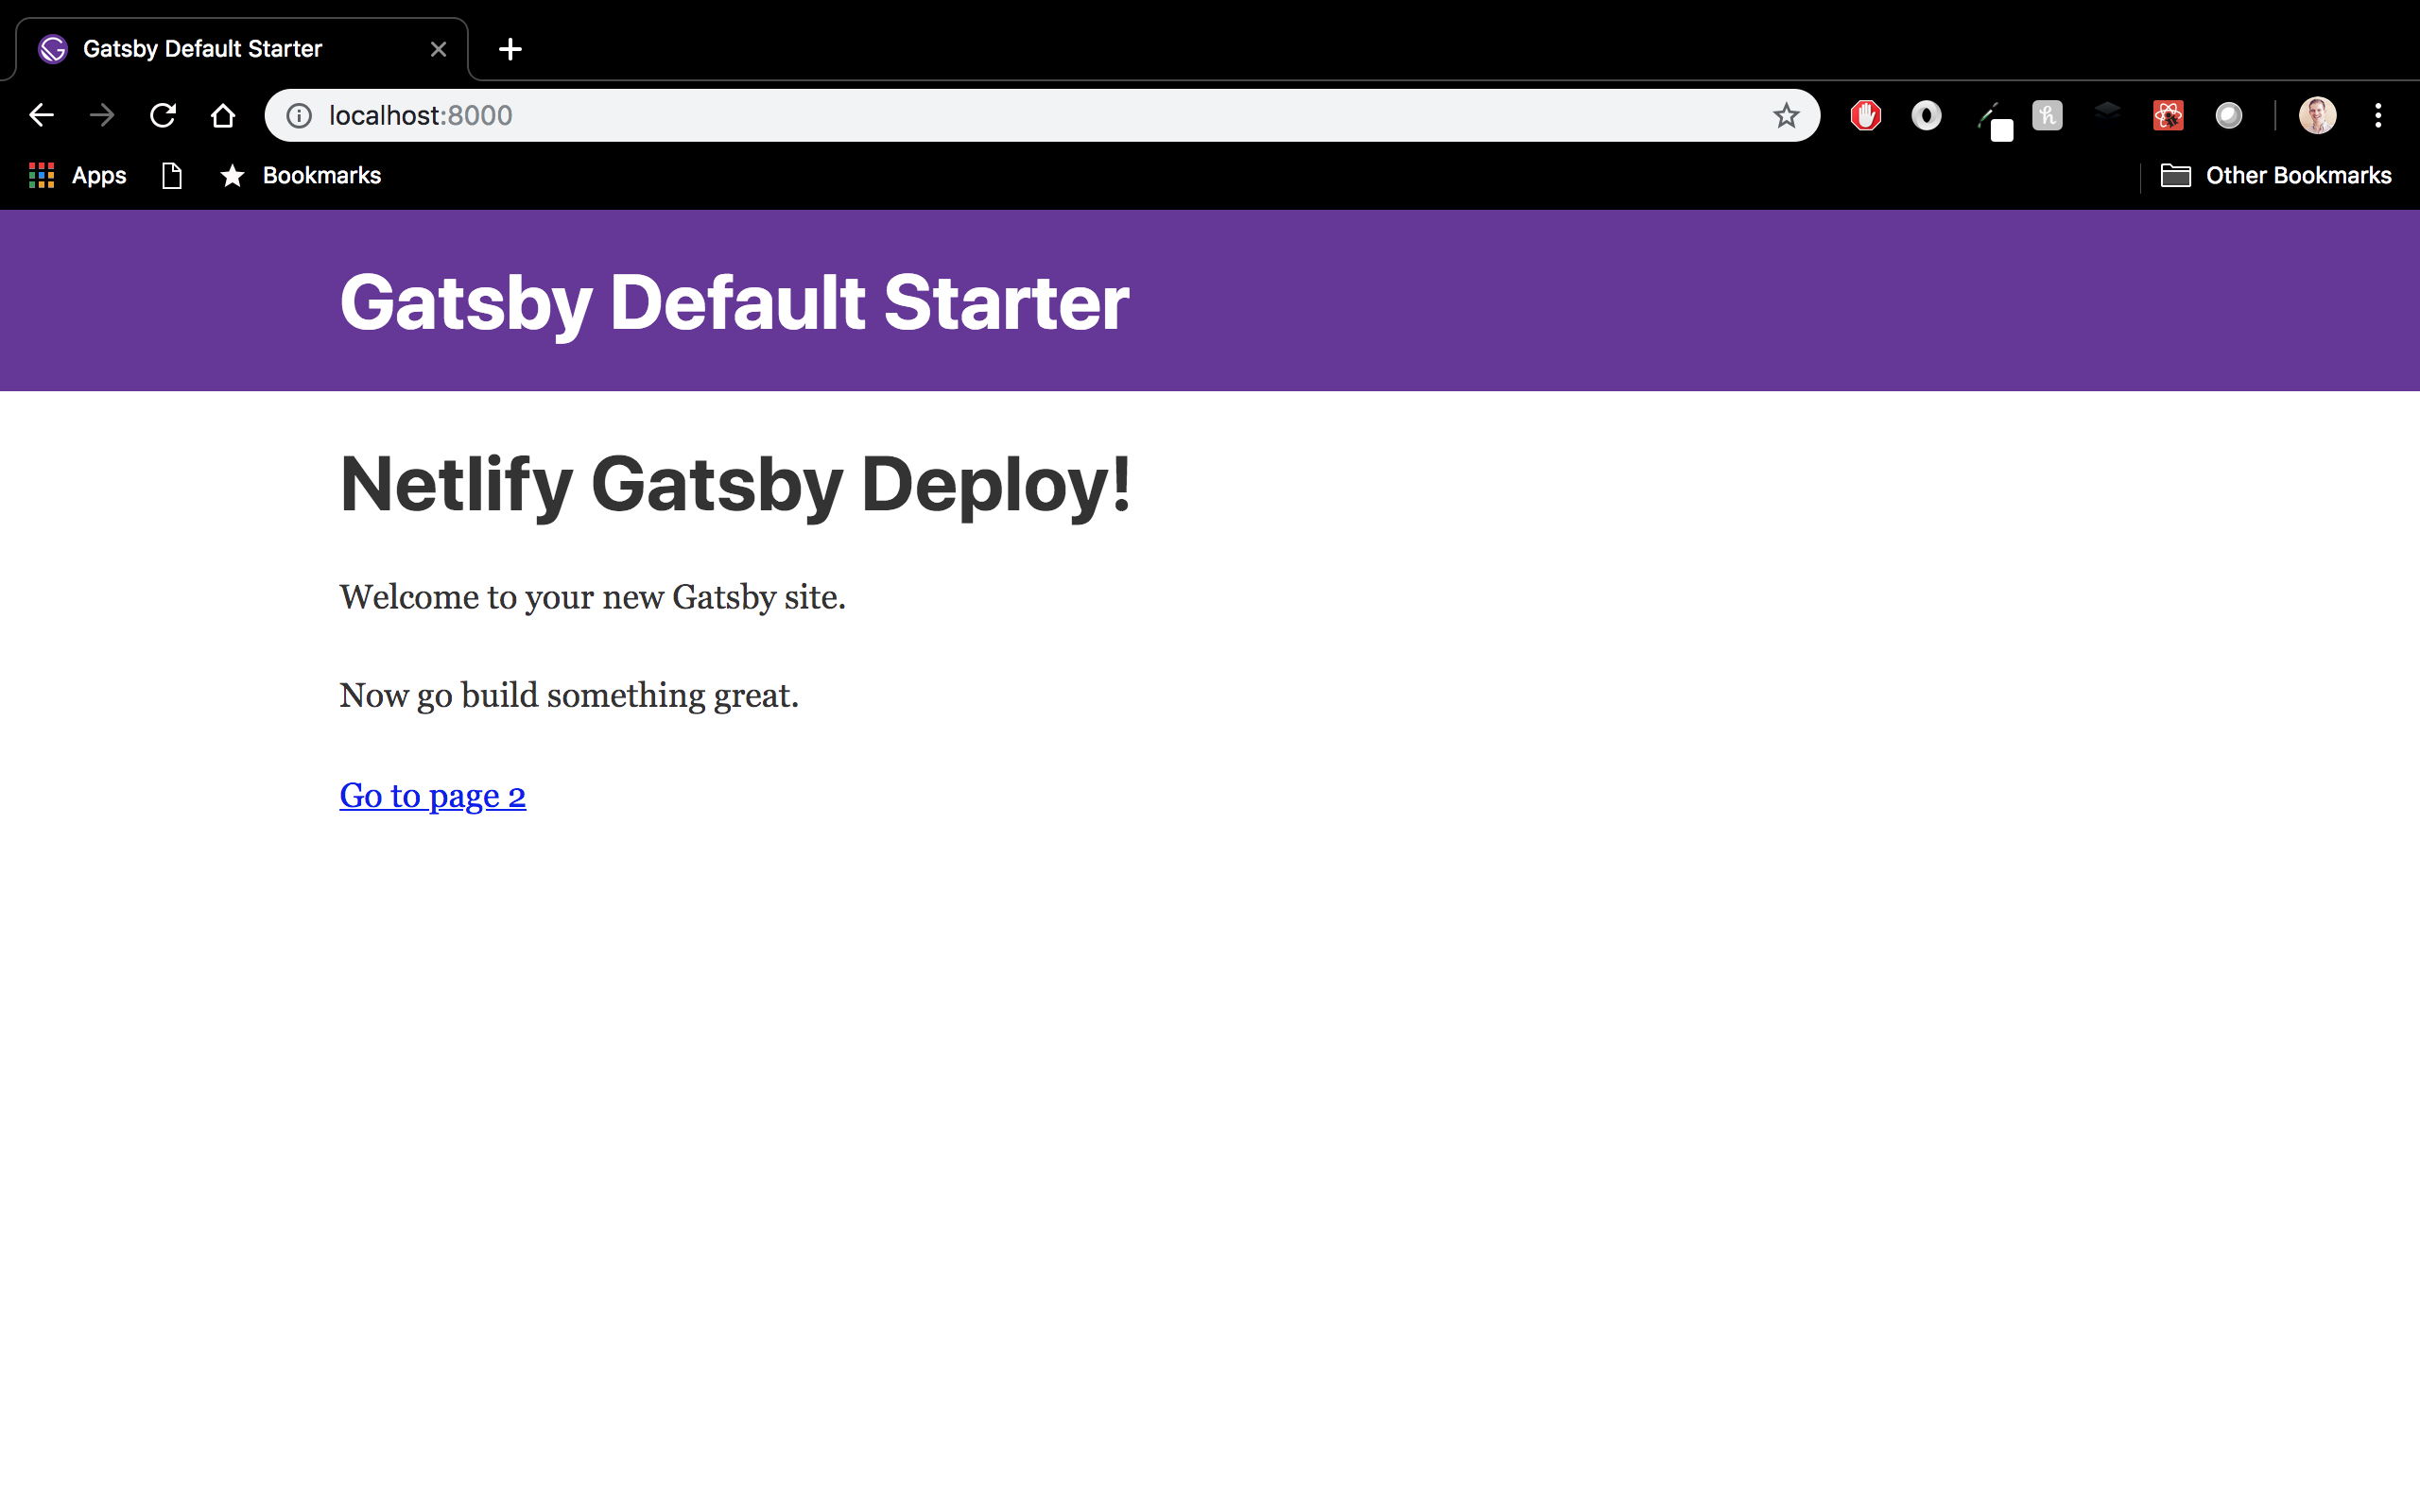Reload the localhost page
The image size is (2420, 1512).
[x=163, y=115]
